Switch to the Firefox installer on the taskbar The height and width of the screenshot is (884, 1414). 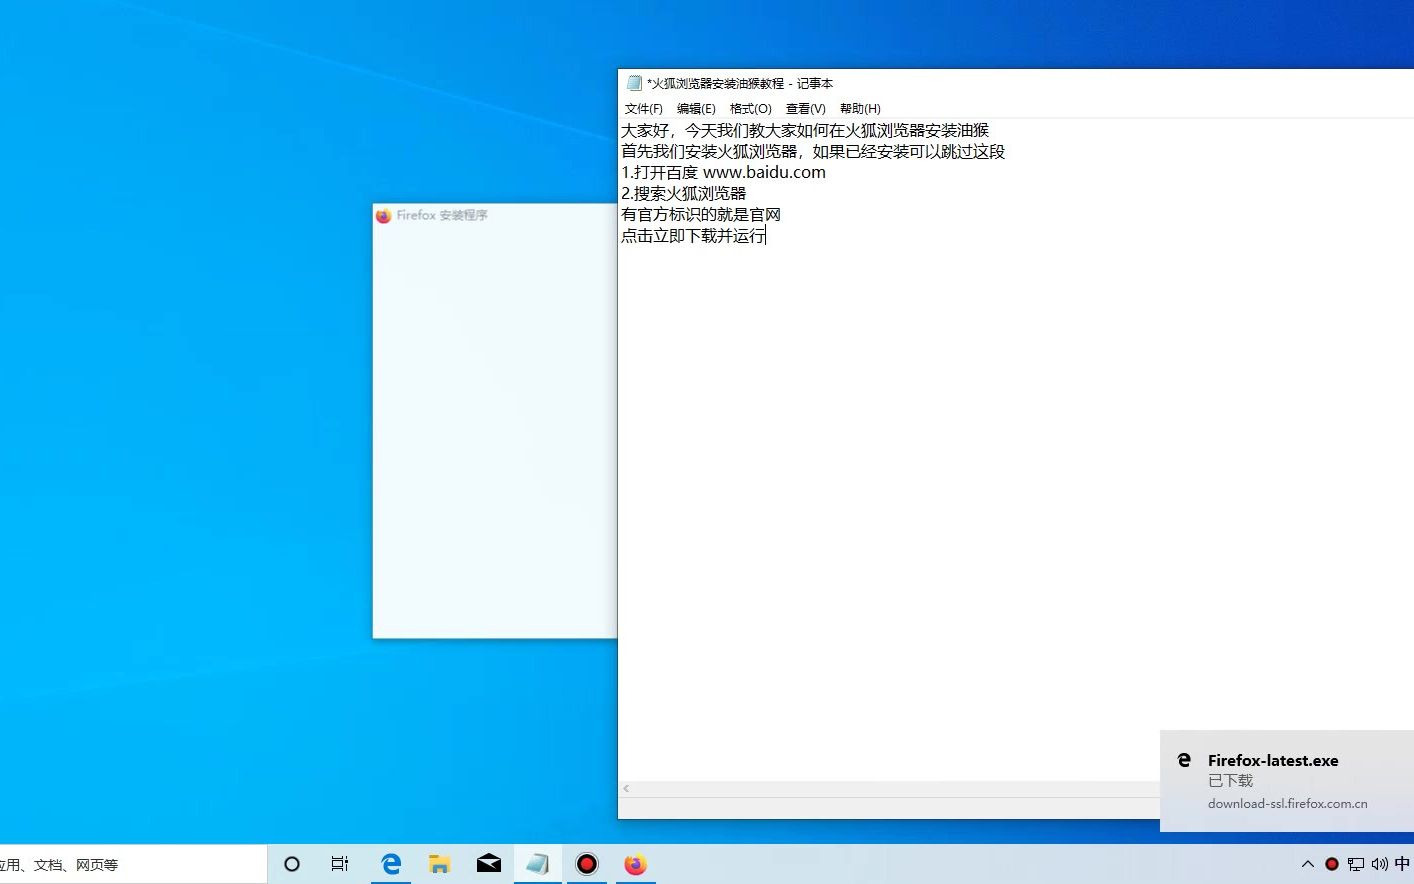click(635, 864)
